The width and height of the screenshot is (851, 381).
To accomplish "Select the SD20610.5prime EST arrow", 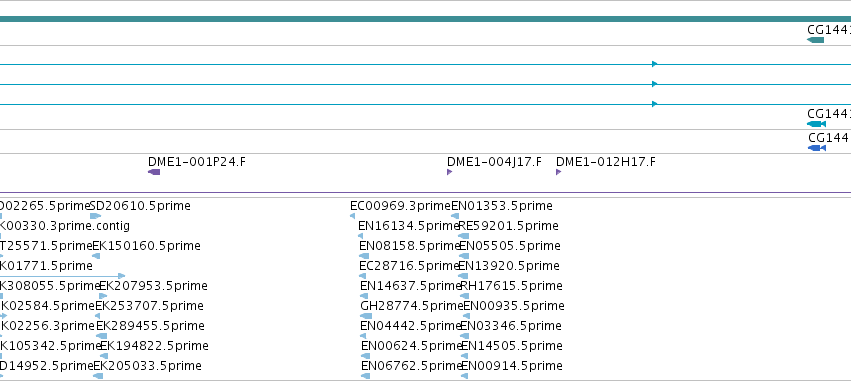I will coord(96,216).
